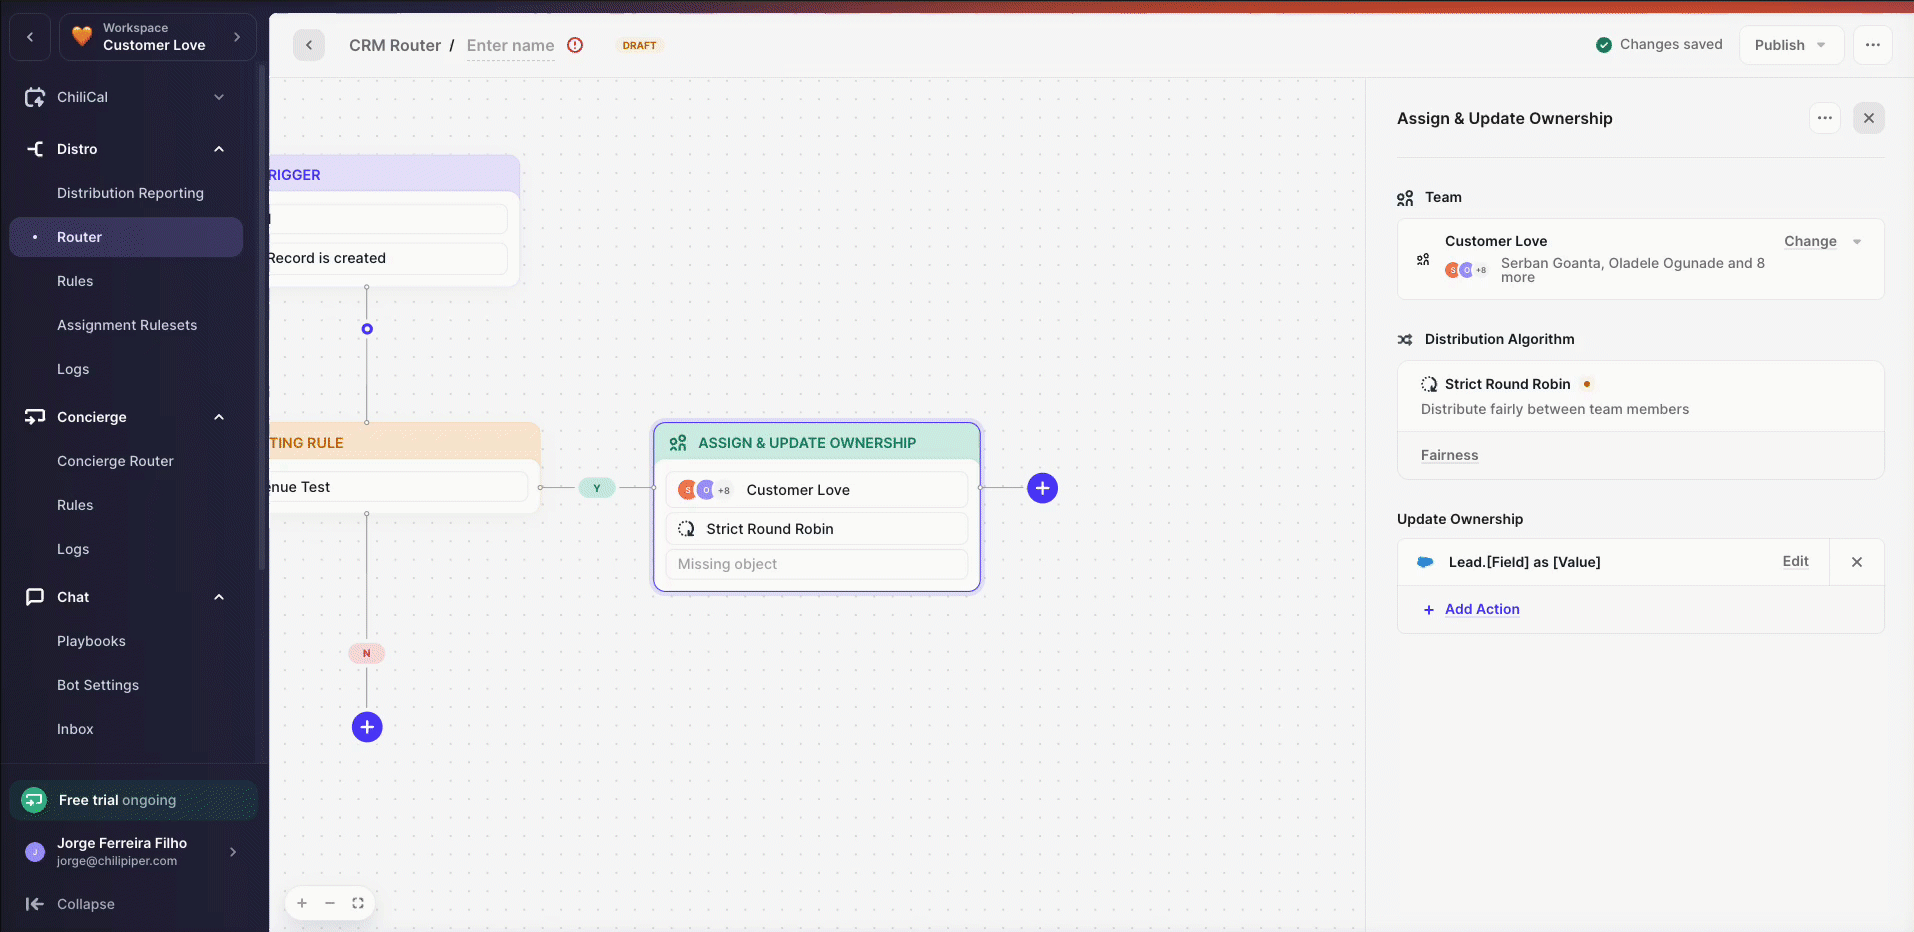Click the ChiliCal calendar icon

35,97
